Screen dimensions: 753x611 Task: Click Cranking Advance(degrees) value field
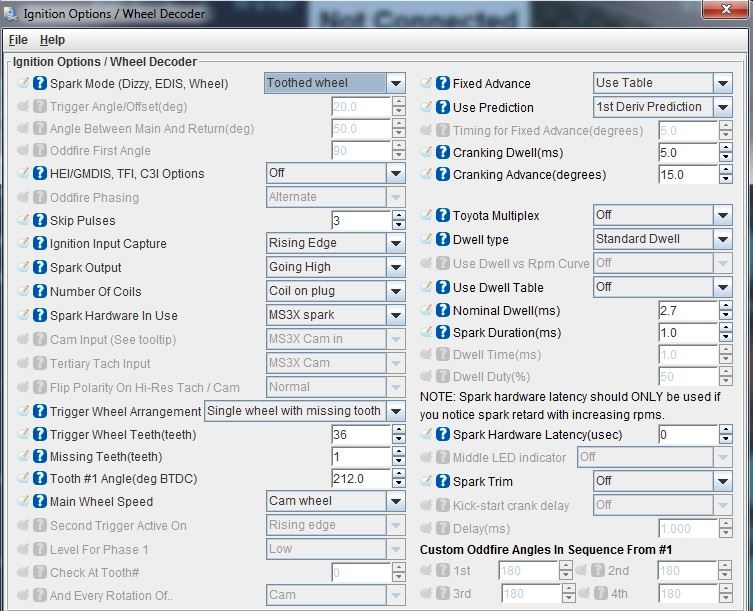tap(688, 174)
